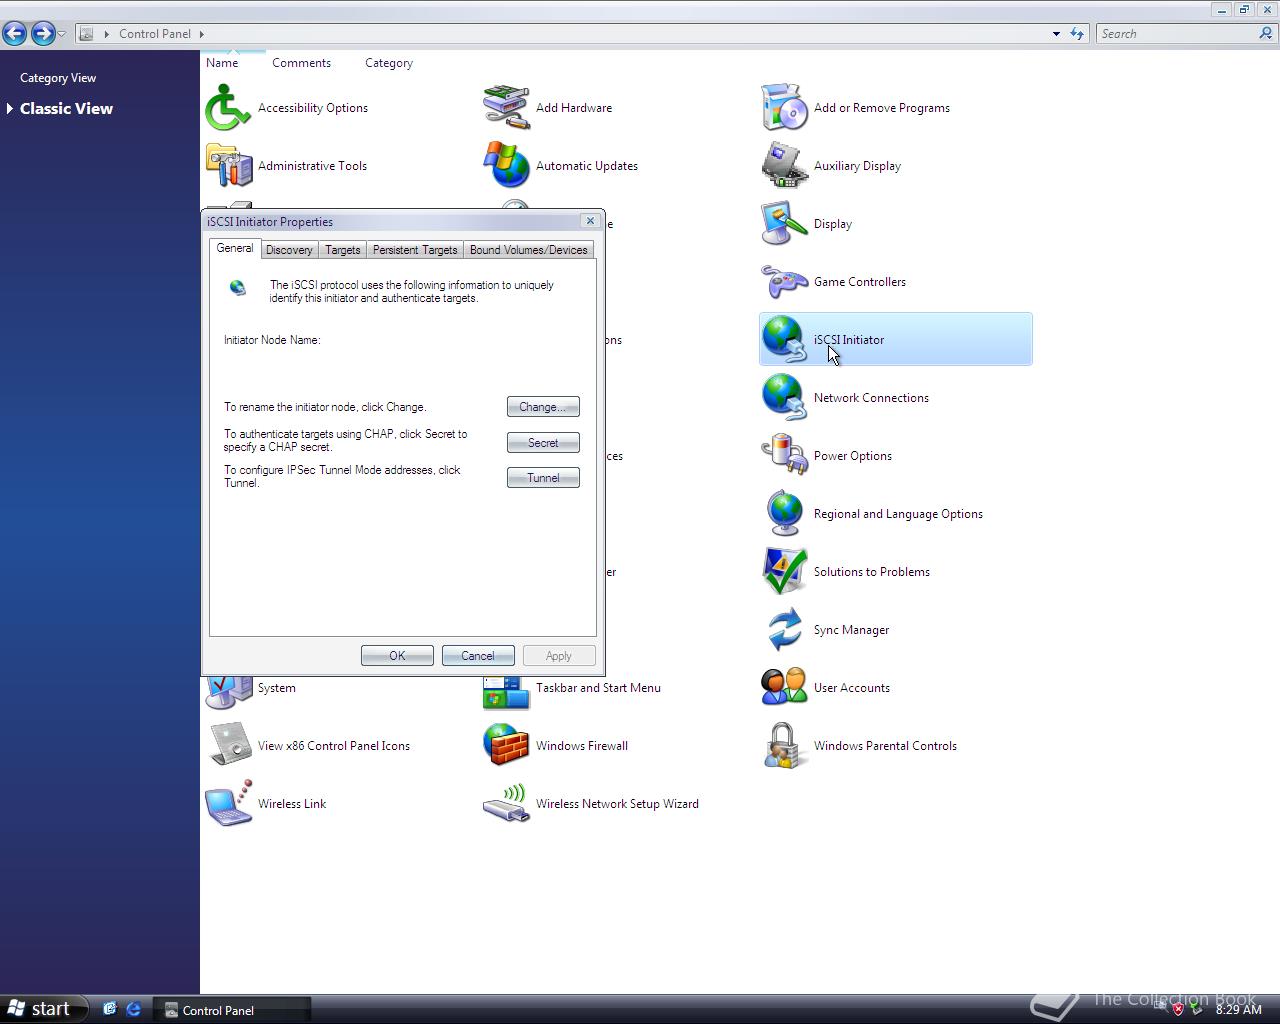Launch the Internet Explorer quick launch icon
1280x1024 pixels.
(133, 1009)
